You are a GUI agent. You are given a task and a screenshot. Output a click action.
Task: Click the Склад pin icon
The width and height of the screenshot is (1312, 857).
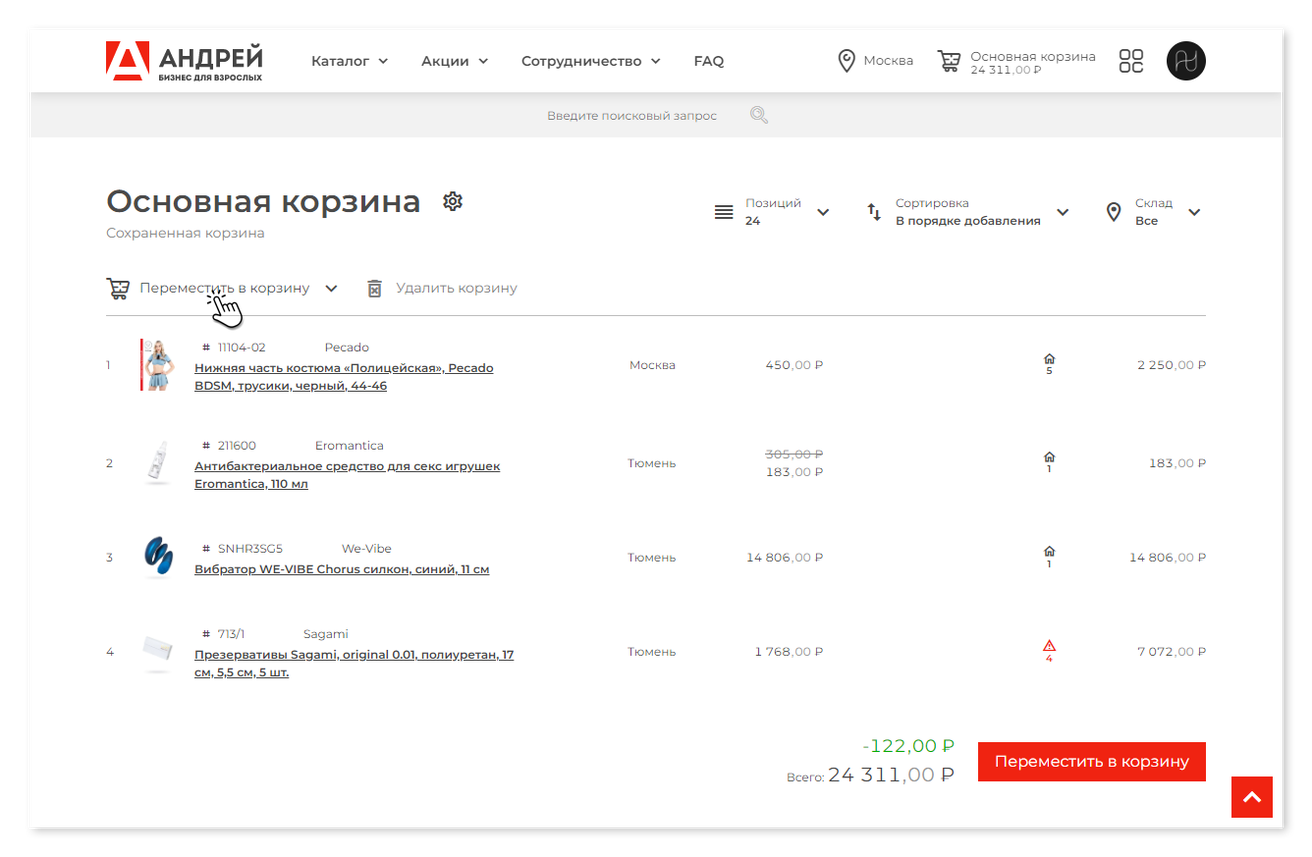[1114, 212]
